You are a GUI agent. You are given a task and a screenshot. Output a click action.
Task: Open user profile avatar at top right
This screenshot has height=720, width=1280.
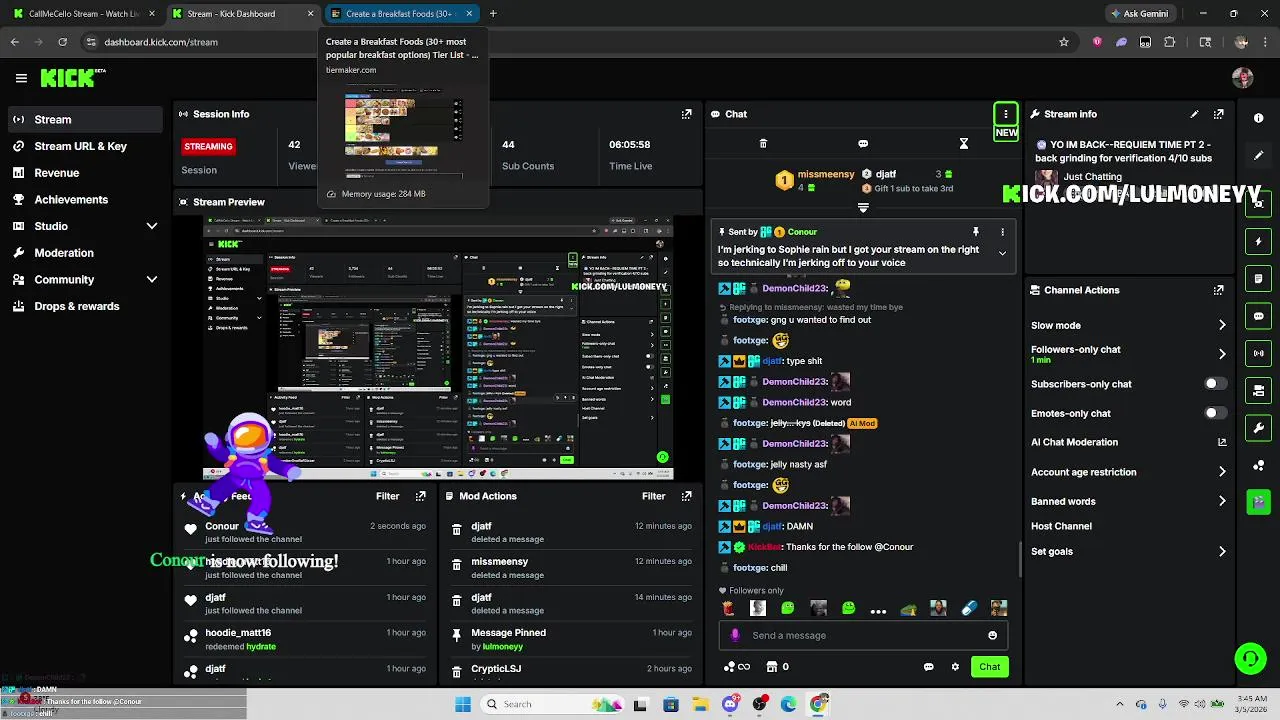1243,78
